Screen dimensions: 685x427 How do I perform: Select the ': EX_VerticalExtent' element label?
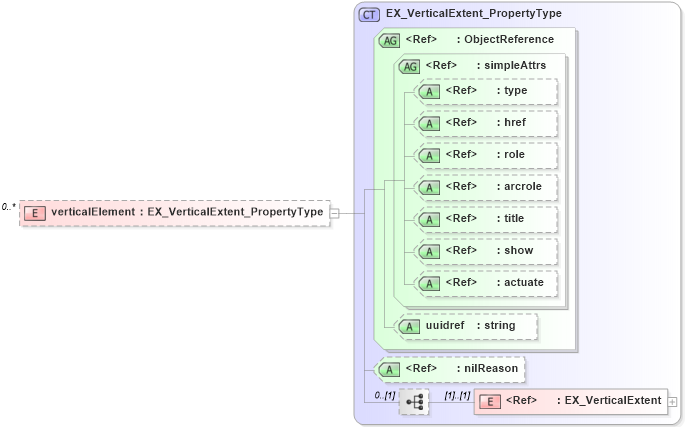click(x=609, y=400)
